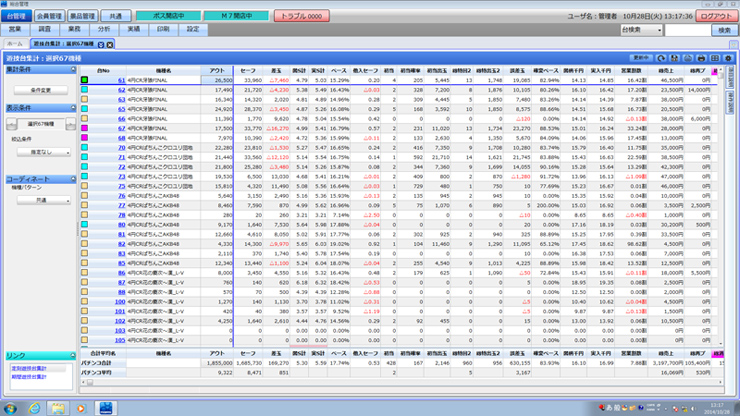
Task: Switch to 台管理 main tab
Action: pos(16,16)
